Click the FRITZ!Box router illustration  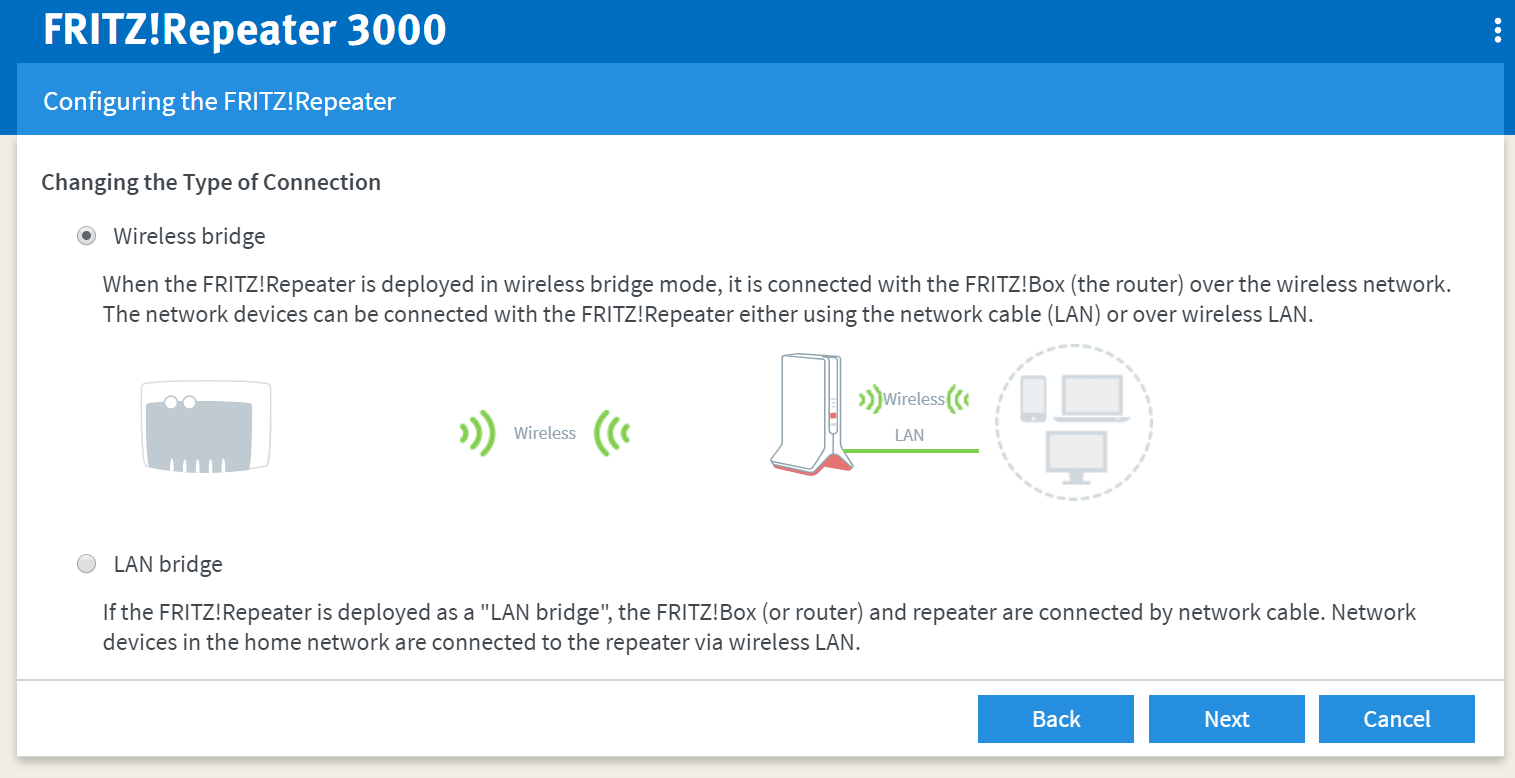[x=207, y=426]
